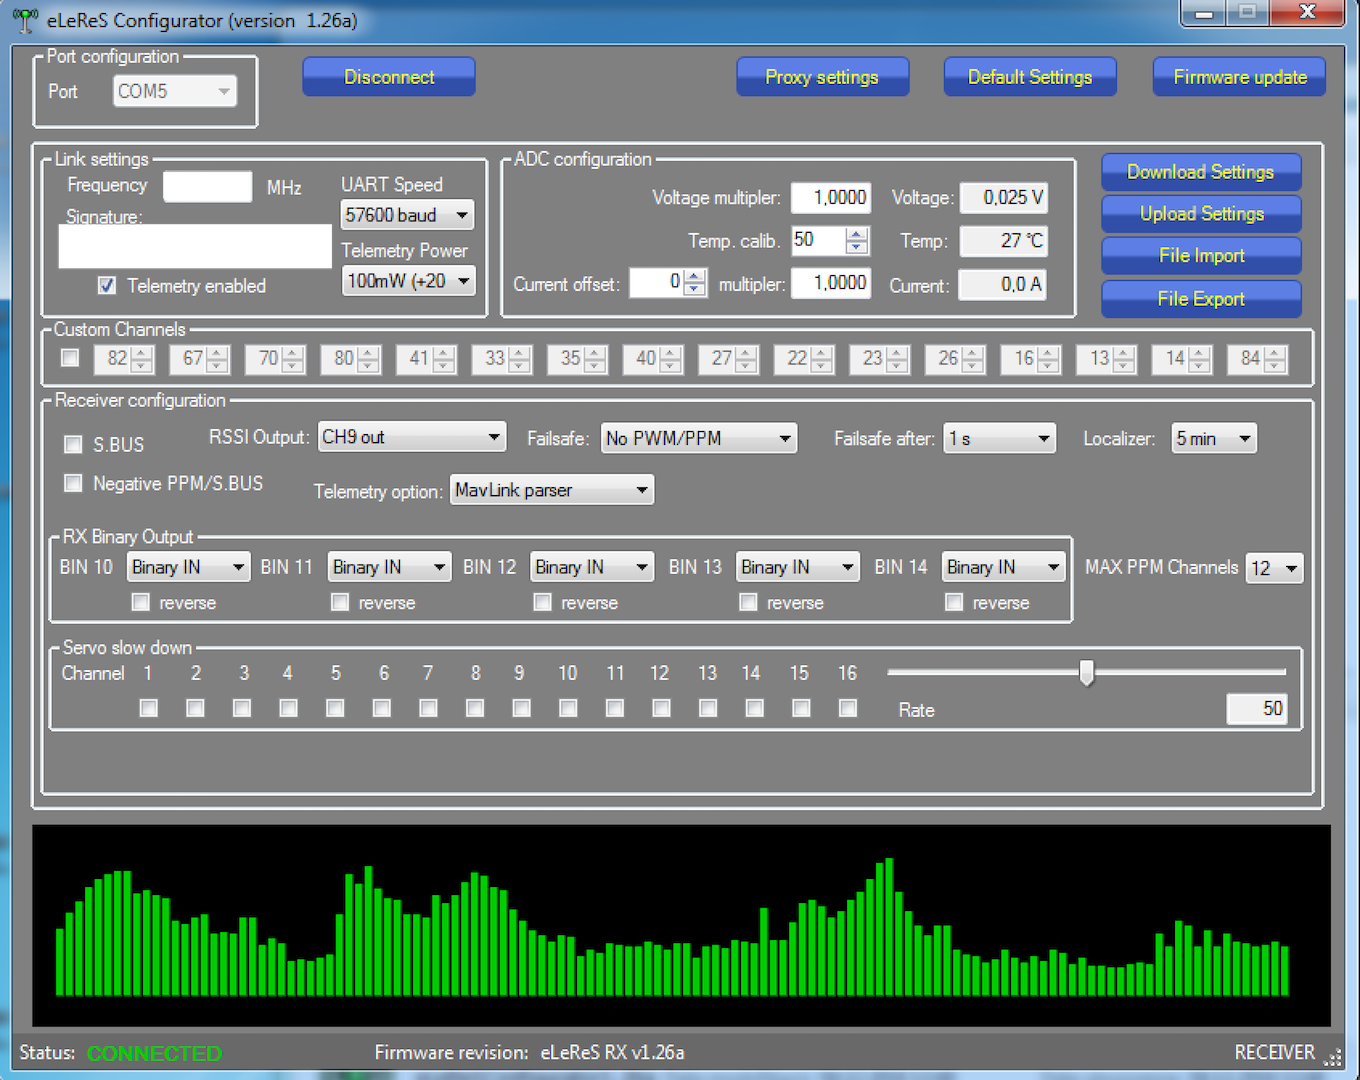This screenshot has width=1360, height=1080.
Task: Open BIN 12 Binary IN dropdown
Action: 592,567
